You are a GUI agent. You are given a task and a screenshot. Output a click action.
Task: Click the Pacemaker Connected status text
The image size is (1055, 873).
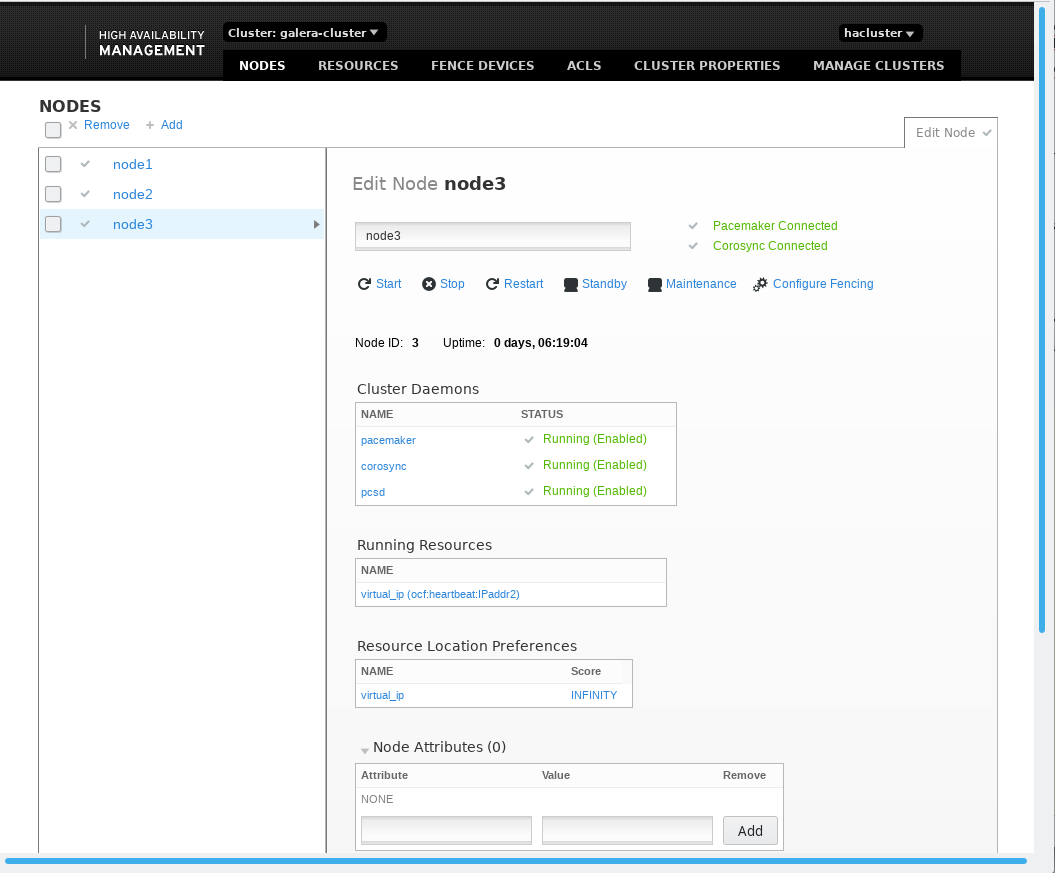pos(775,226)
